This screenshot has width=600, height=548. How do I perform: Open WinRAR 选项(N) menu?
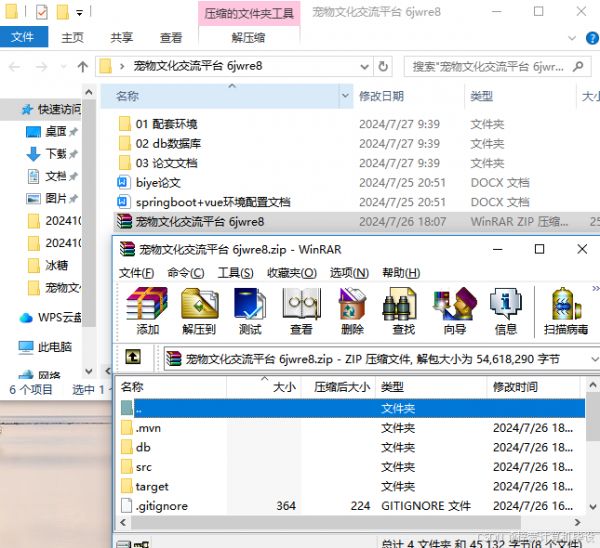point(349,273)
